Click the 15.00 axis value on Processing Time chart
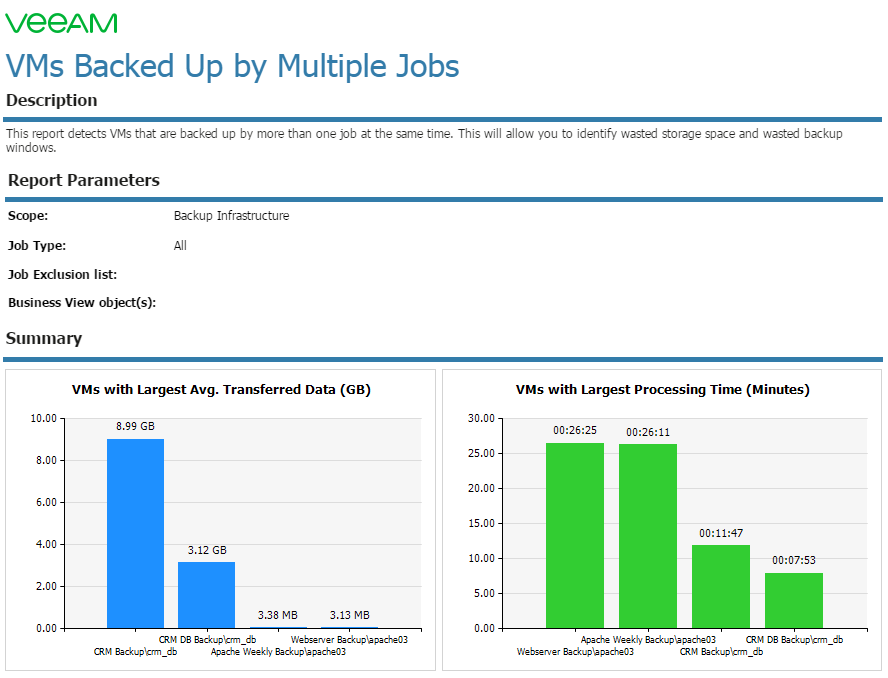The image size is (888, 678). [x=481, y=523]
